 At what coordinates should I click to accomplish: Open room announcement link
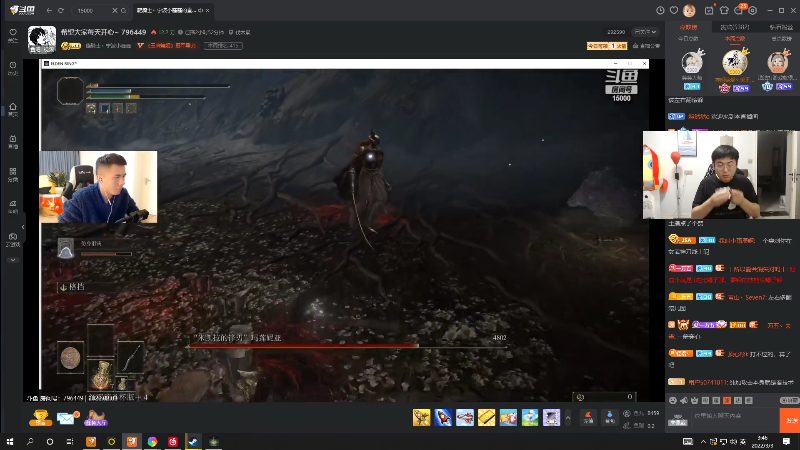point(646,46)
